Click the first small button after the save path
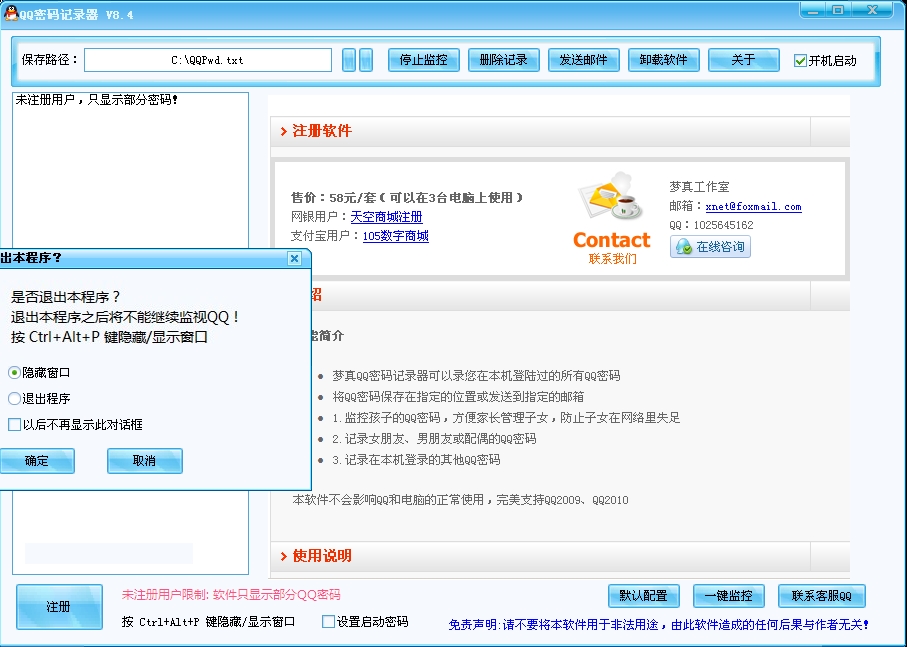Image resolution: width=907 pixels, height=647 pixels. pyautogui.click(x=349, y=60)
